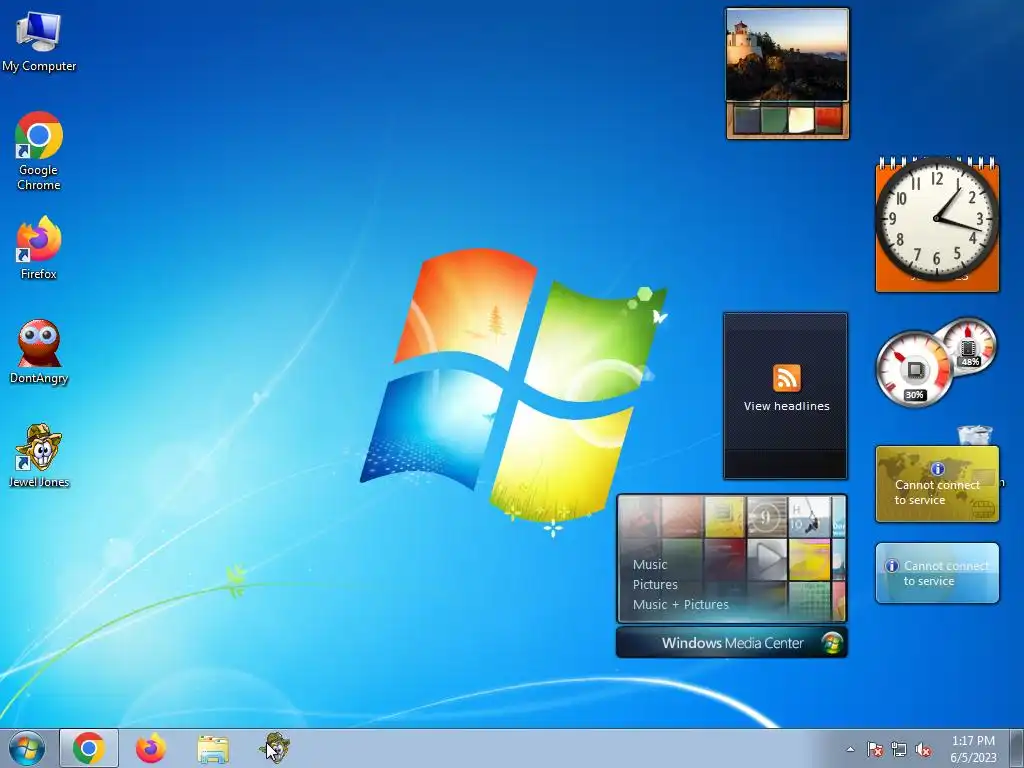Open Firefox desktop shortcut
This screenshot has height=768, width=1024.
(x=39, y=248)
